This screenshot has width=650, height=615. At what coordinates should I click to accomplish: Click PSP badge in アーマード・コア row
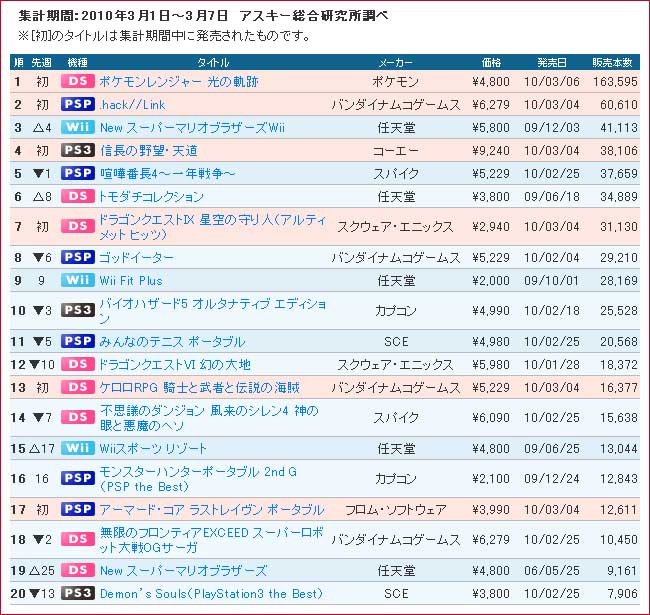[x=78, y=509]
